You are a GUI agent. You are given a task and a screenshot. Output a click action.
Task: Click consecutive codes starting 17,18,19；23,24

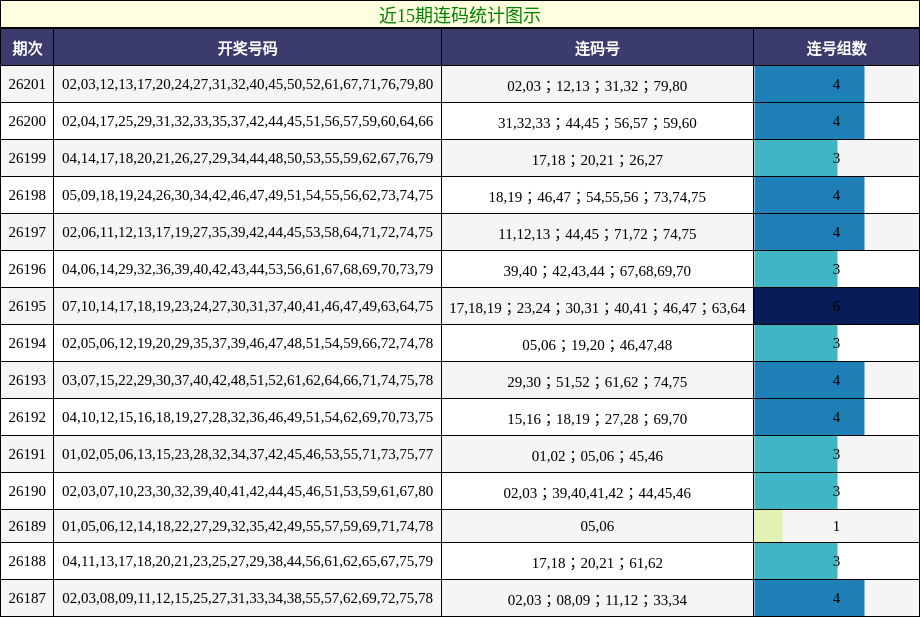[x=597, y=308]
